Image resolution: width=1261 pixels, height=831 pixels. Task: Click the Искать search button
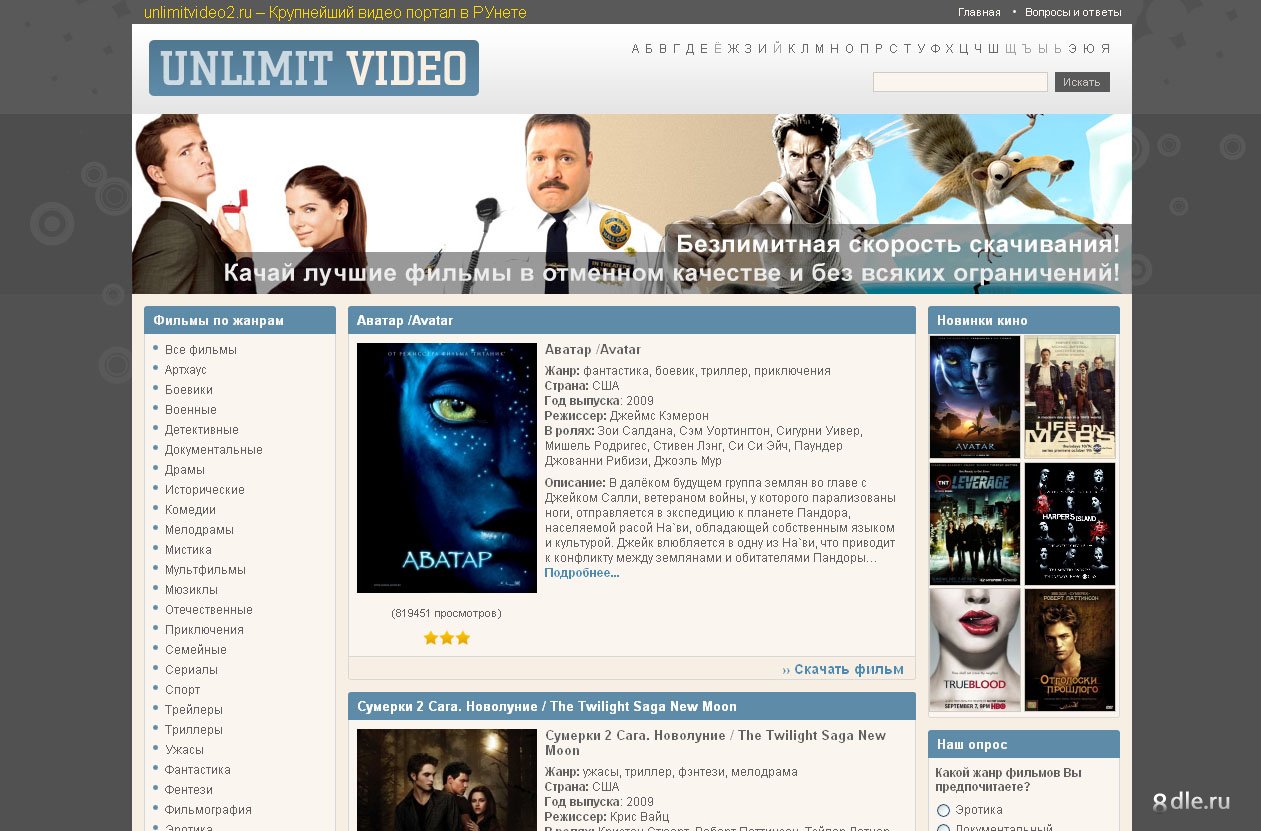click(x=1082, y=82)
